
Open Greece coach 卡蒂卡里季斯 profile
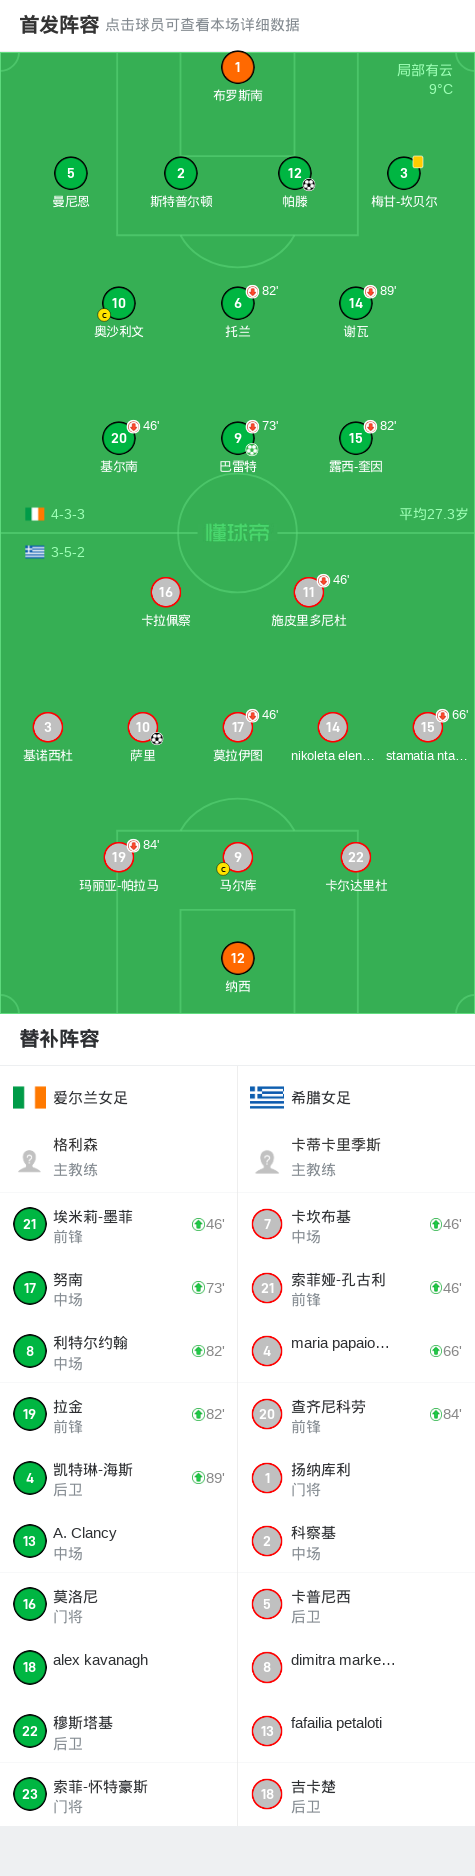coord(356,1157)
